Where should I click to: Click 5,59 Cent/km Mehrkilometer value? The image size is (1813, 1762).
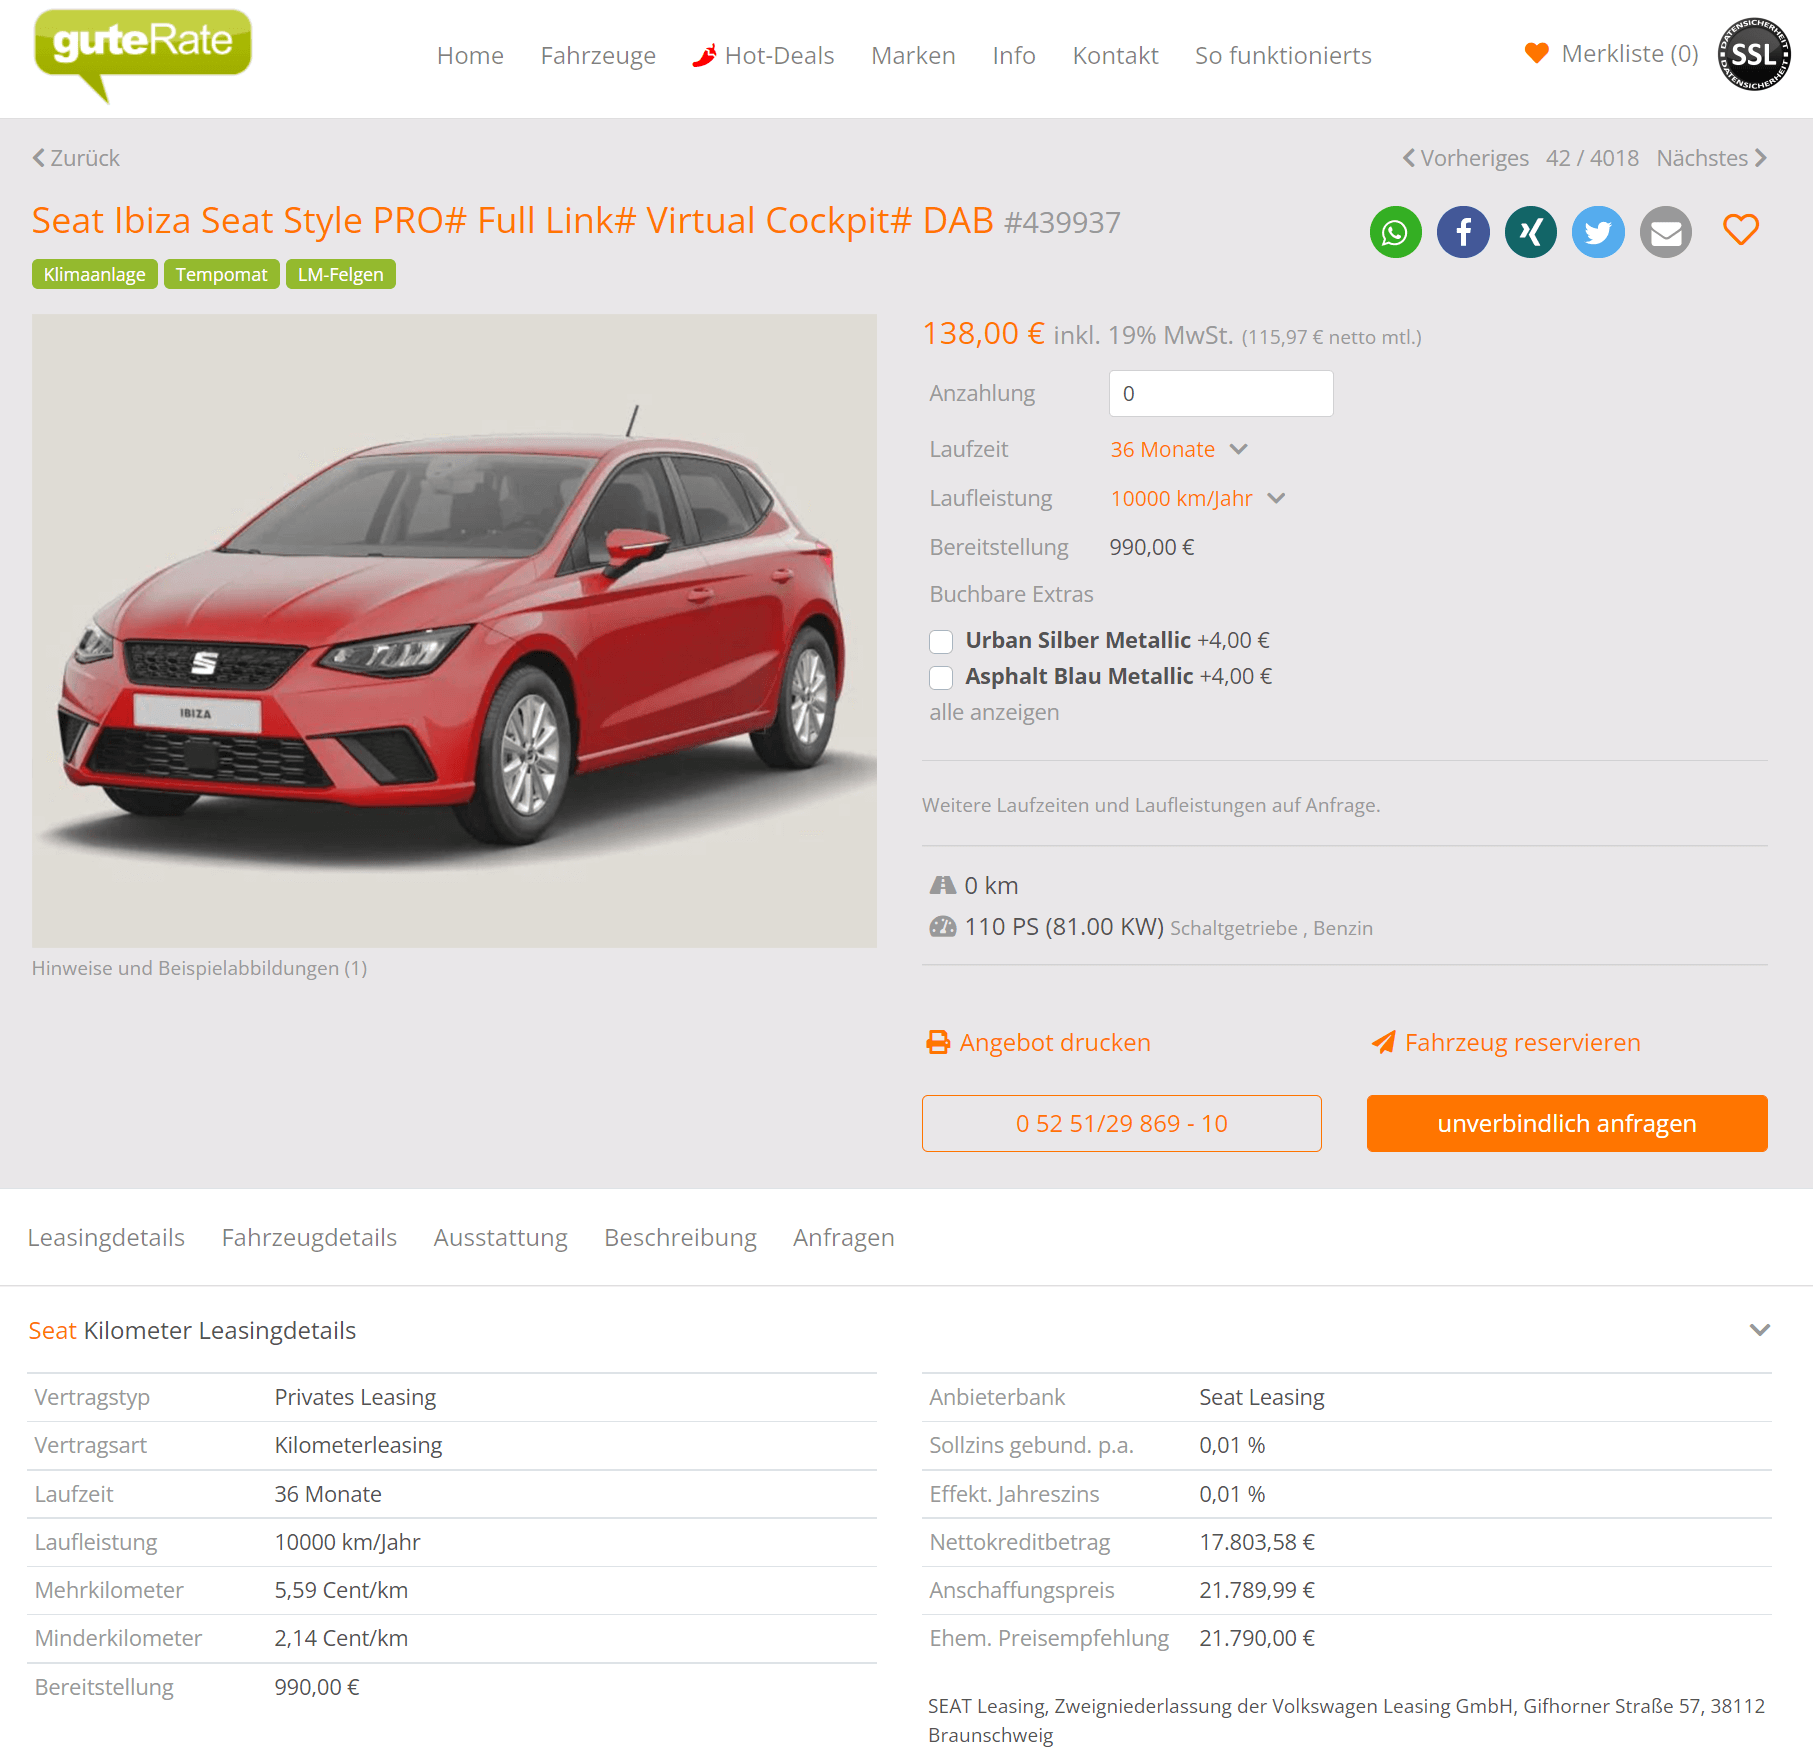tap(341, 1590)
